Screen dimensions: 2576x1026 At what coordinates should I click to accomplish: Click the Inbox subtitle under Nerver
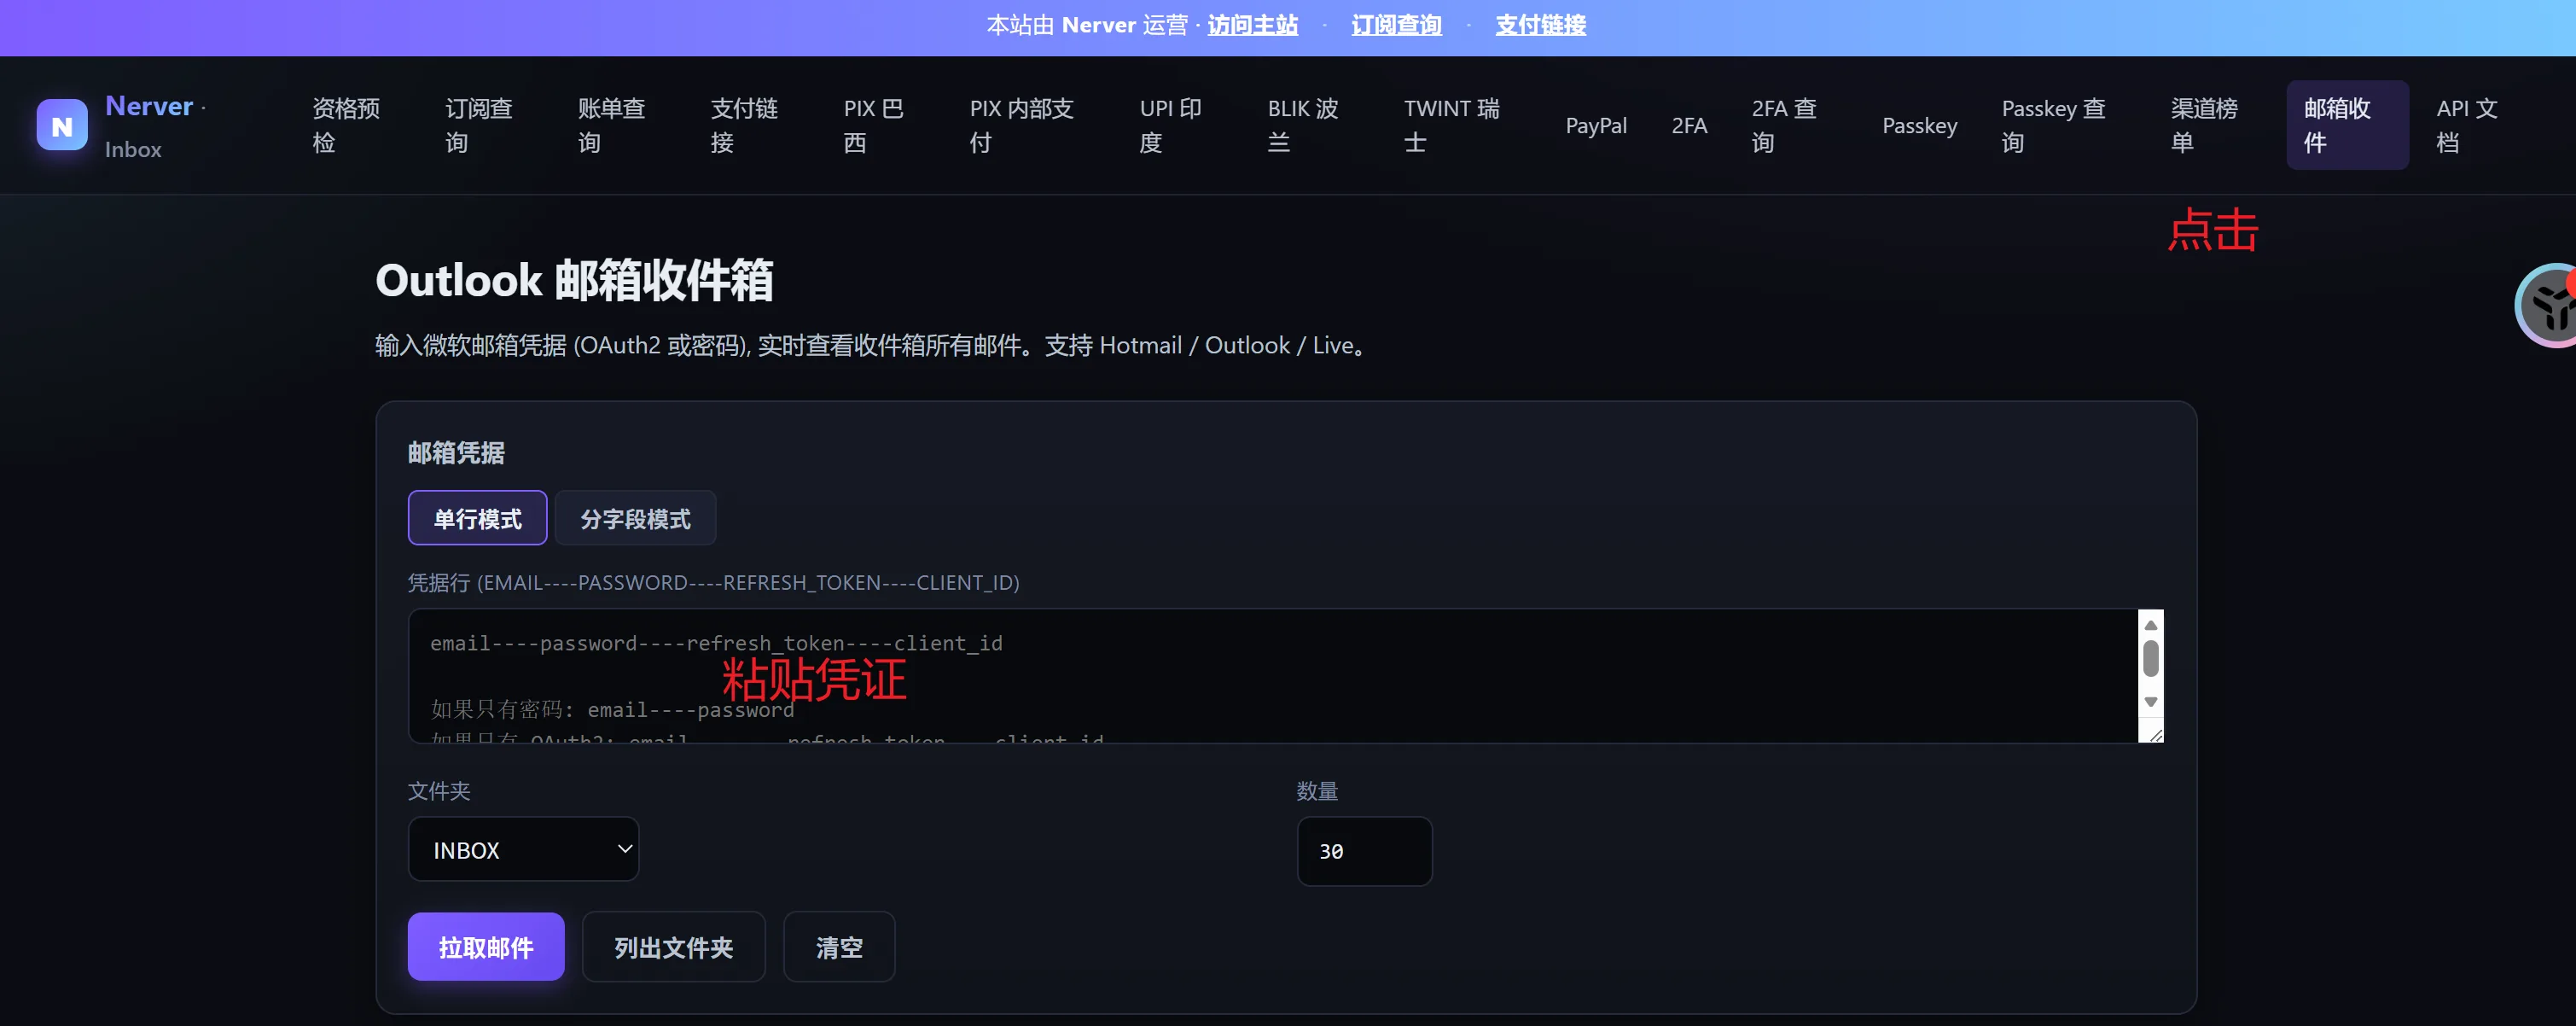tap(133, 149)
